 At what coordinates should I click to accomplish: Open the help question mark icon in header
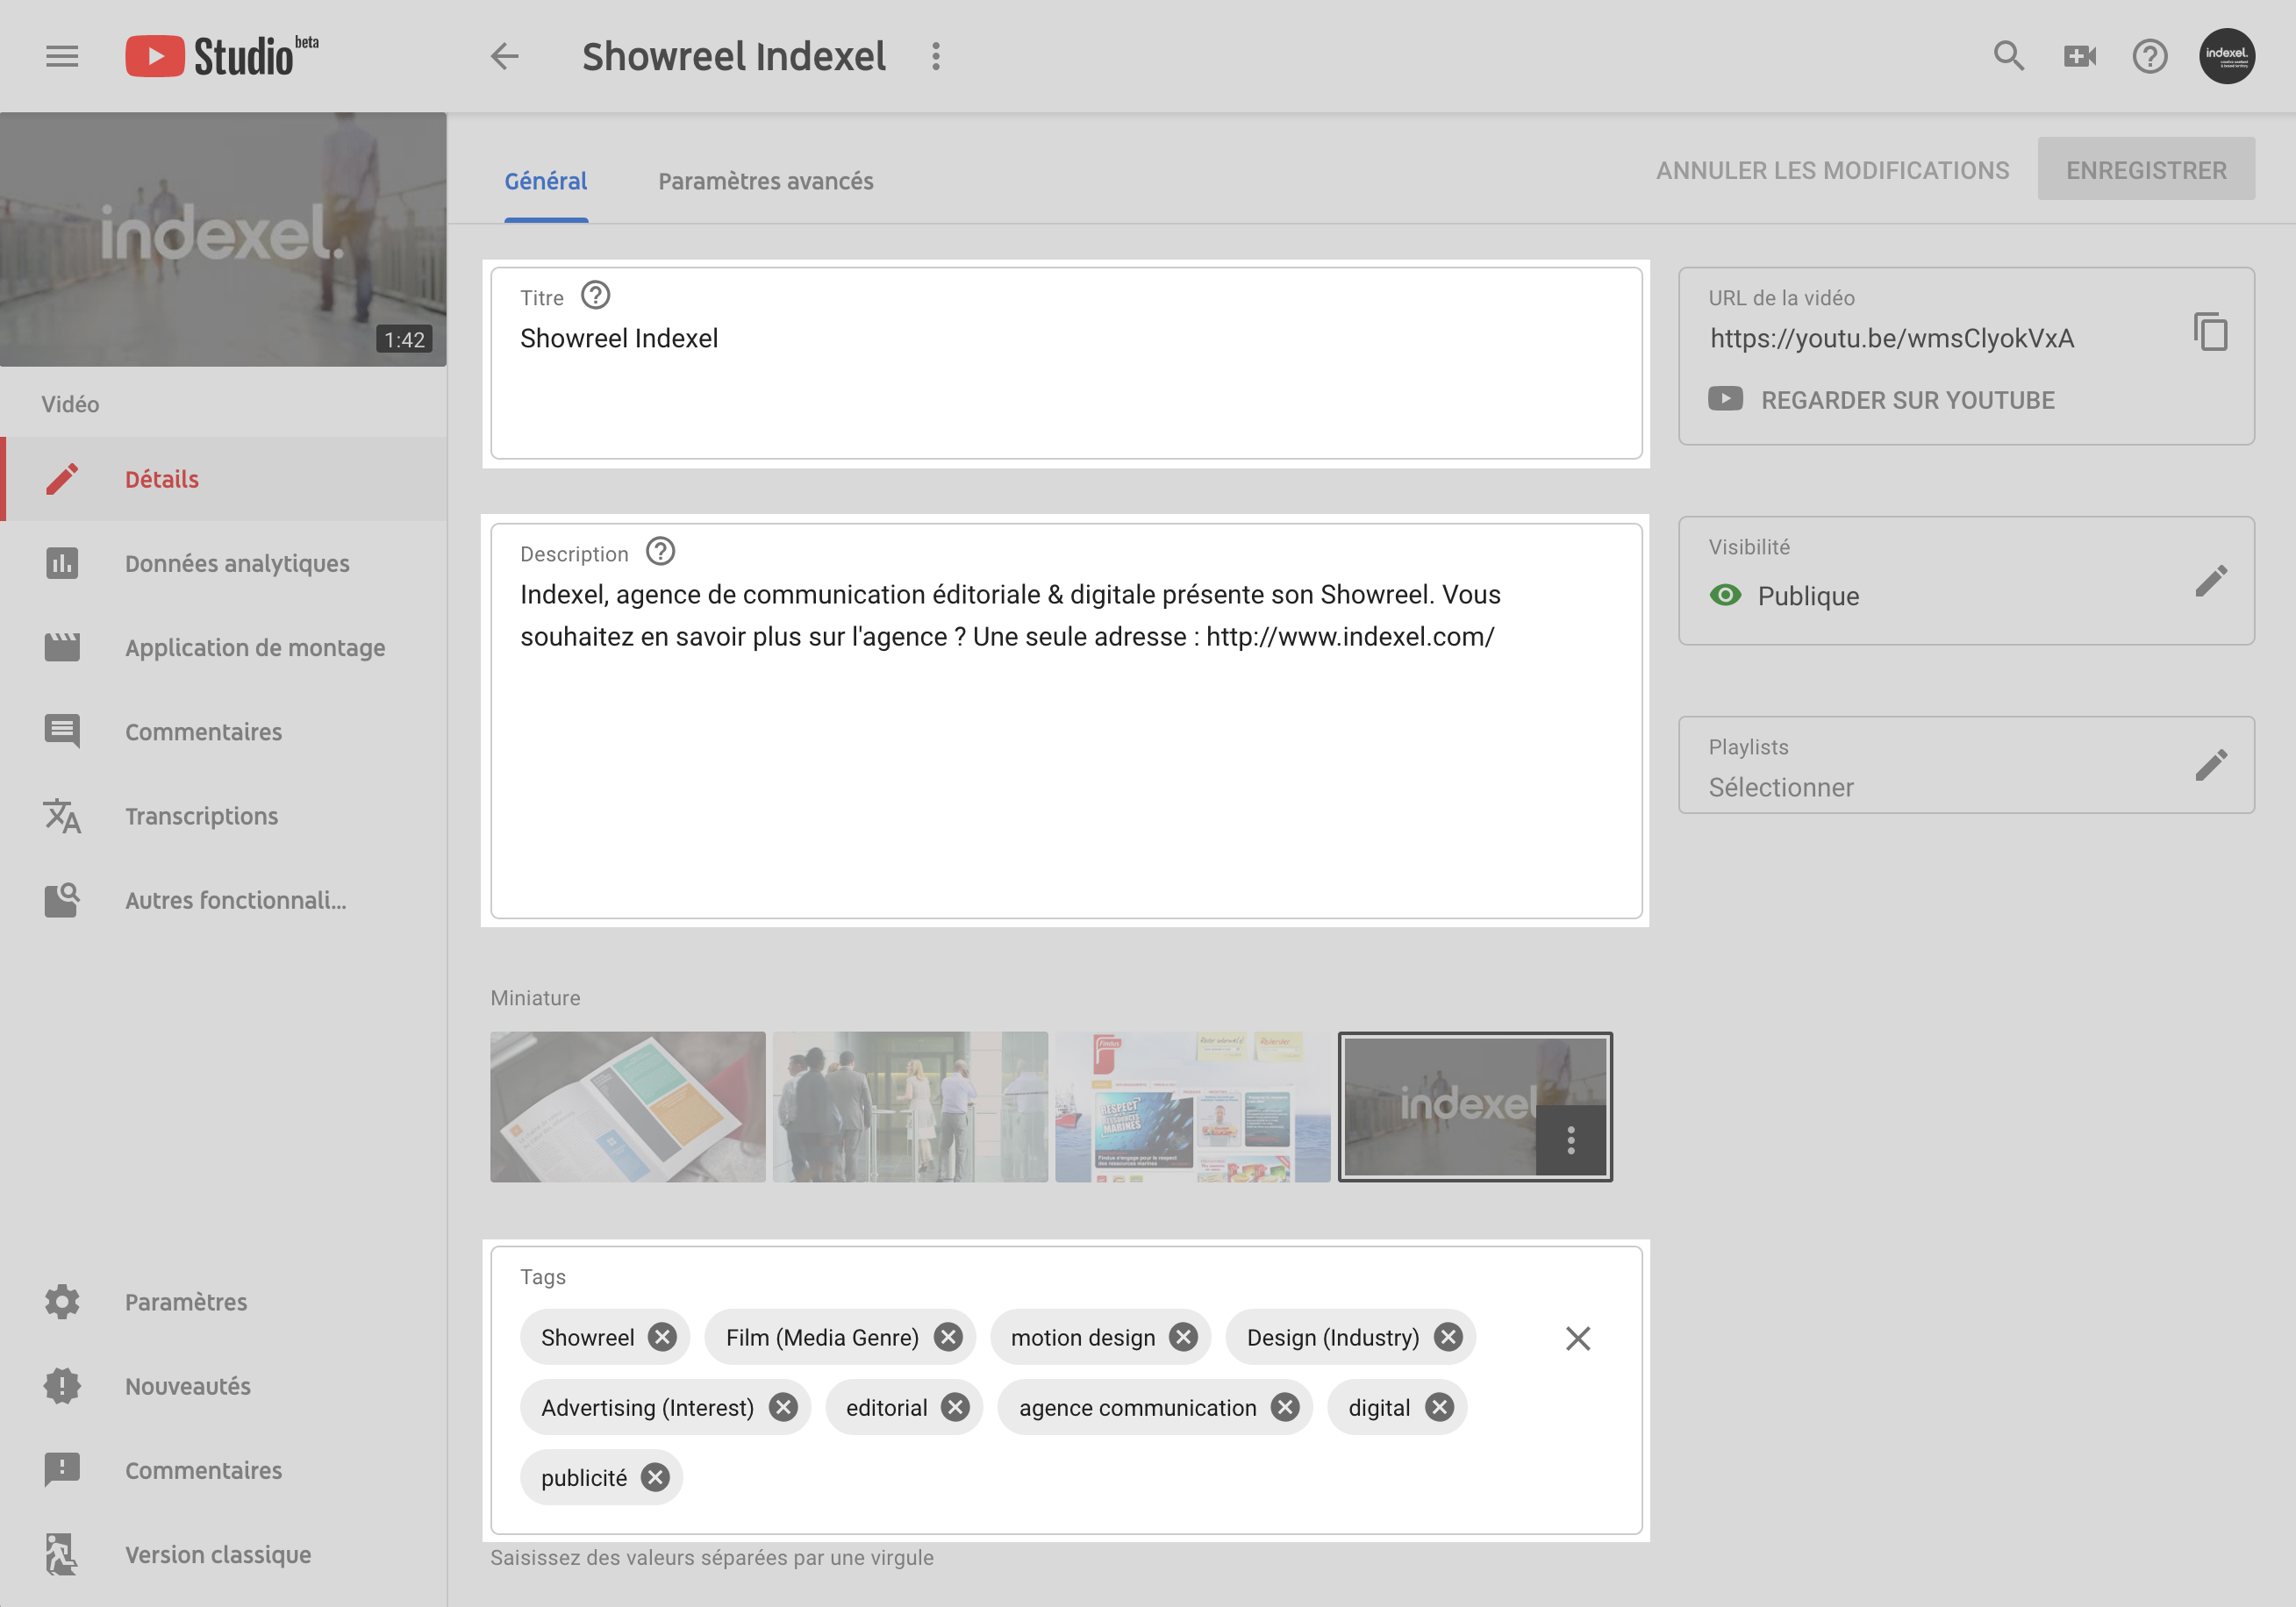2150,56
